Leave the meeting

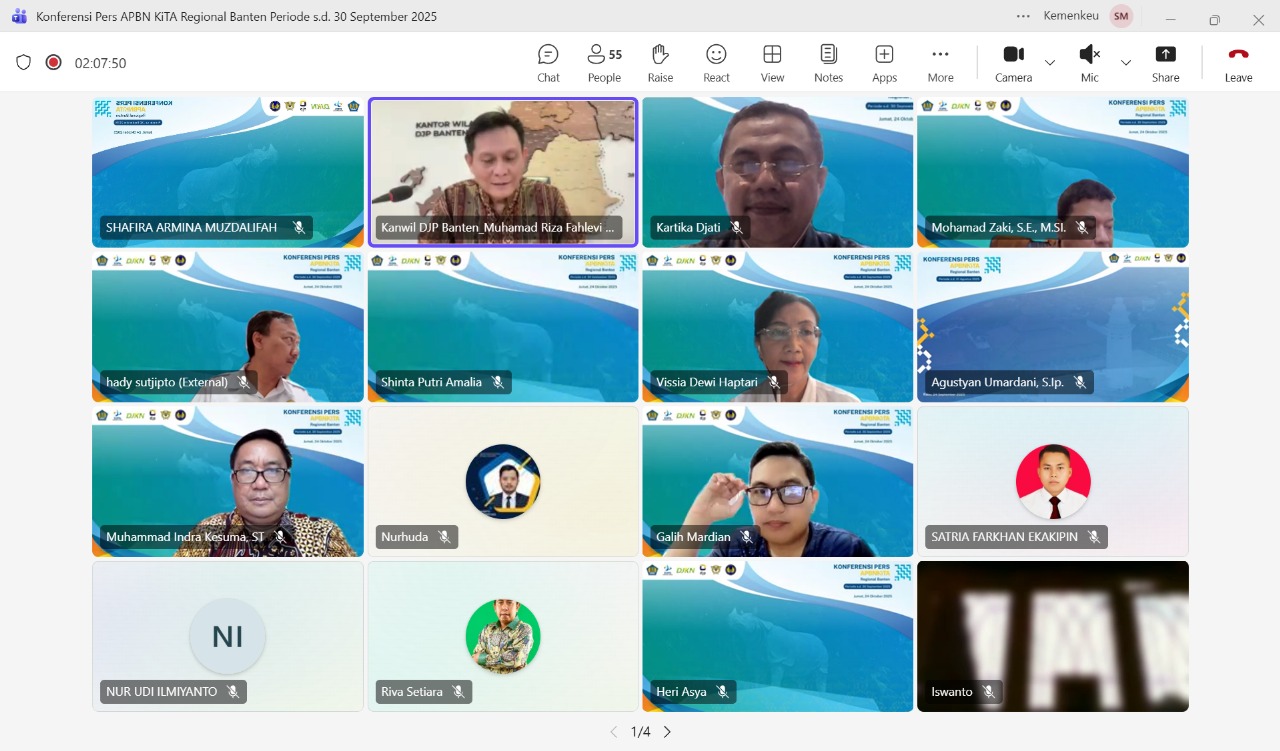point(1238,63)
